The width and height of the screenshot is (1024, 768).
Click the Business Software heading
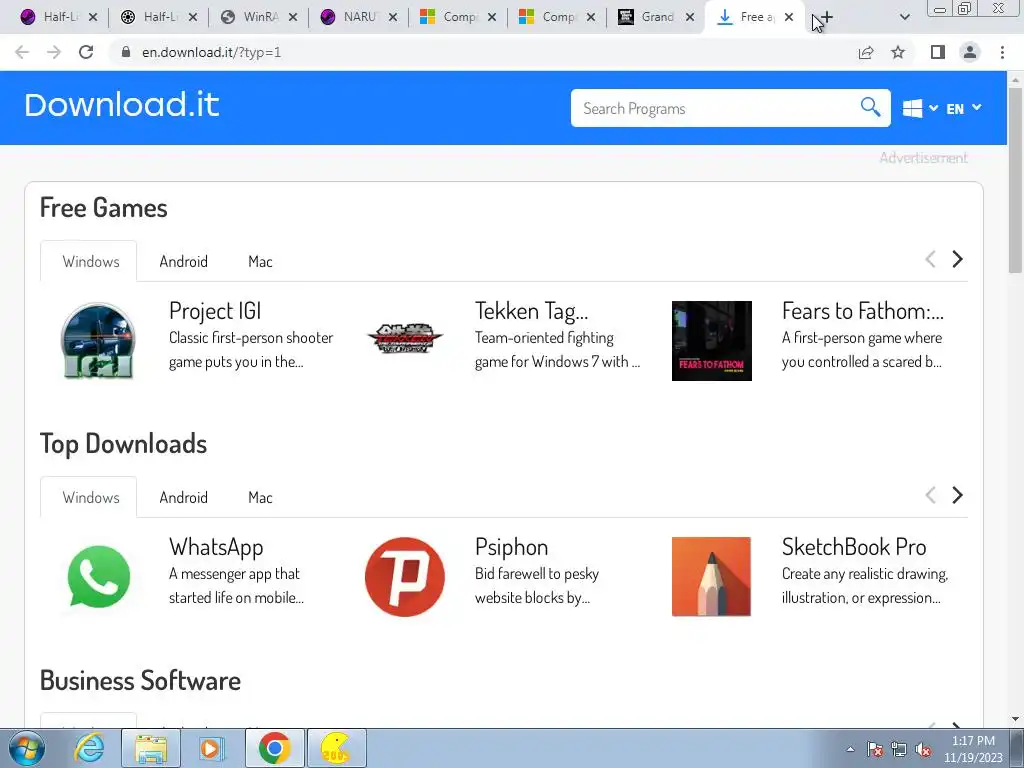tap(140, 680)
